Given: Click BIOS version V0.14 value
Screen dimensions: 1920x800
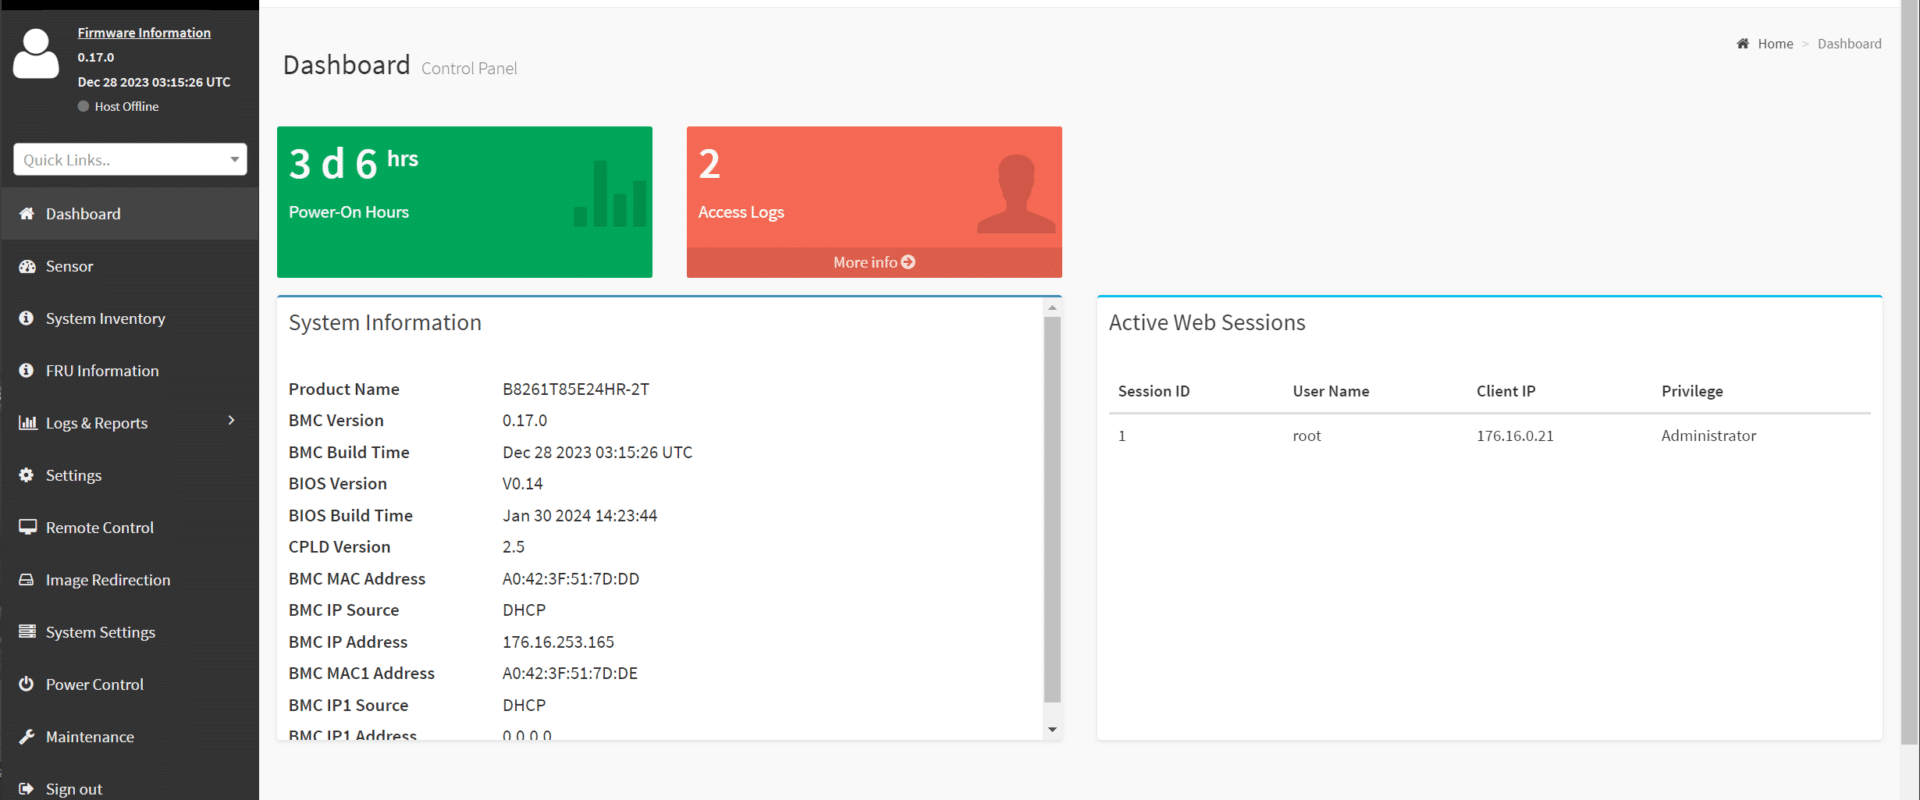Looking at the screenshot, I should (x=522, y=483).
